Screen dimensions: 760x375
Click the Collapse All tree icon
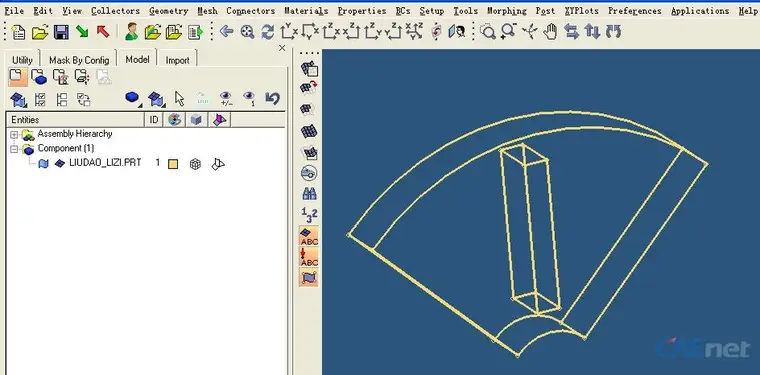click(62, 99)
